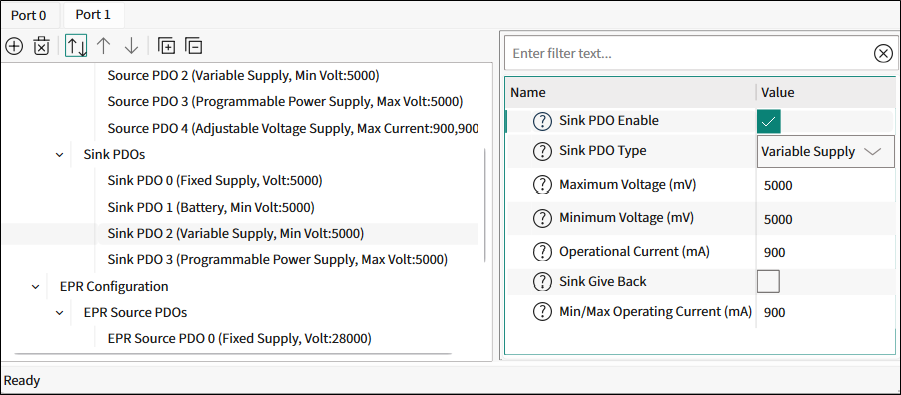Screen dimensions: 901x395
Task: Click the Sink Give Back label
Action: [602, 281]
